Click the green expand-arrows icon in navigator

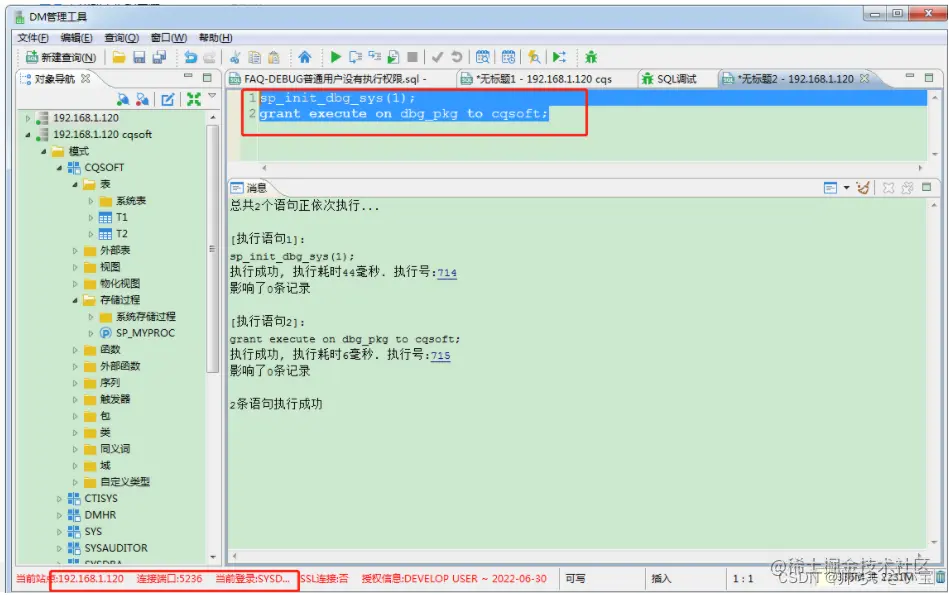click(194, 99)
